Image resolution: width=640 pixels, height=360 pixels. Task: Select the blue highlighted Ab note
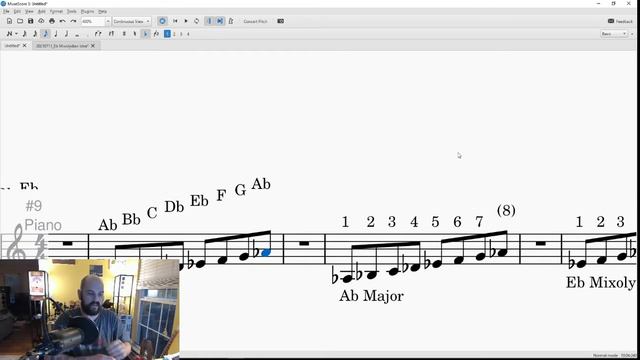click(266, 253)
